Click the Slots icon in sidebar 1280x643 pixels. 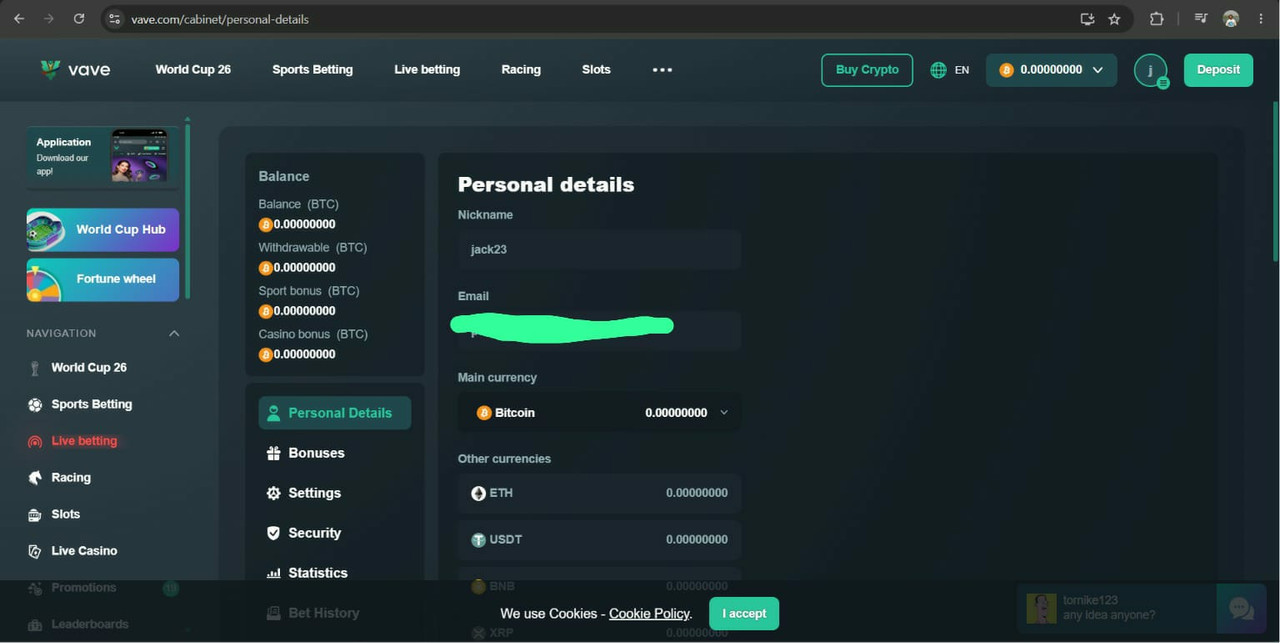(x=35, y=514)
